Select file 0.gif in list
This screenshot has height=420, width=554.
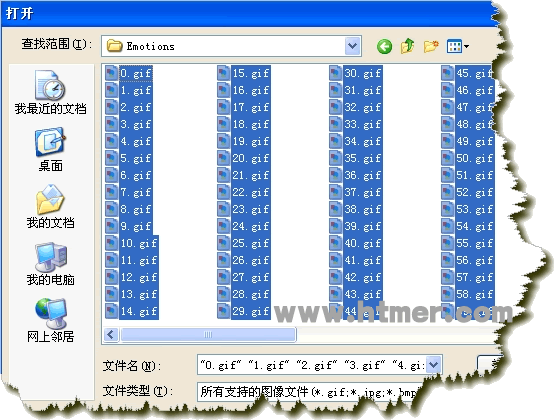[129, 73]
